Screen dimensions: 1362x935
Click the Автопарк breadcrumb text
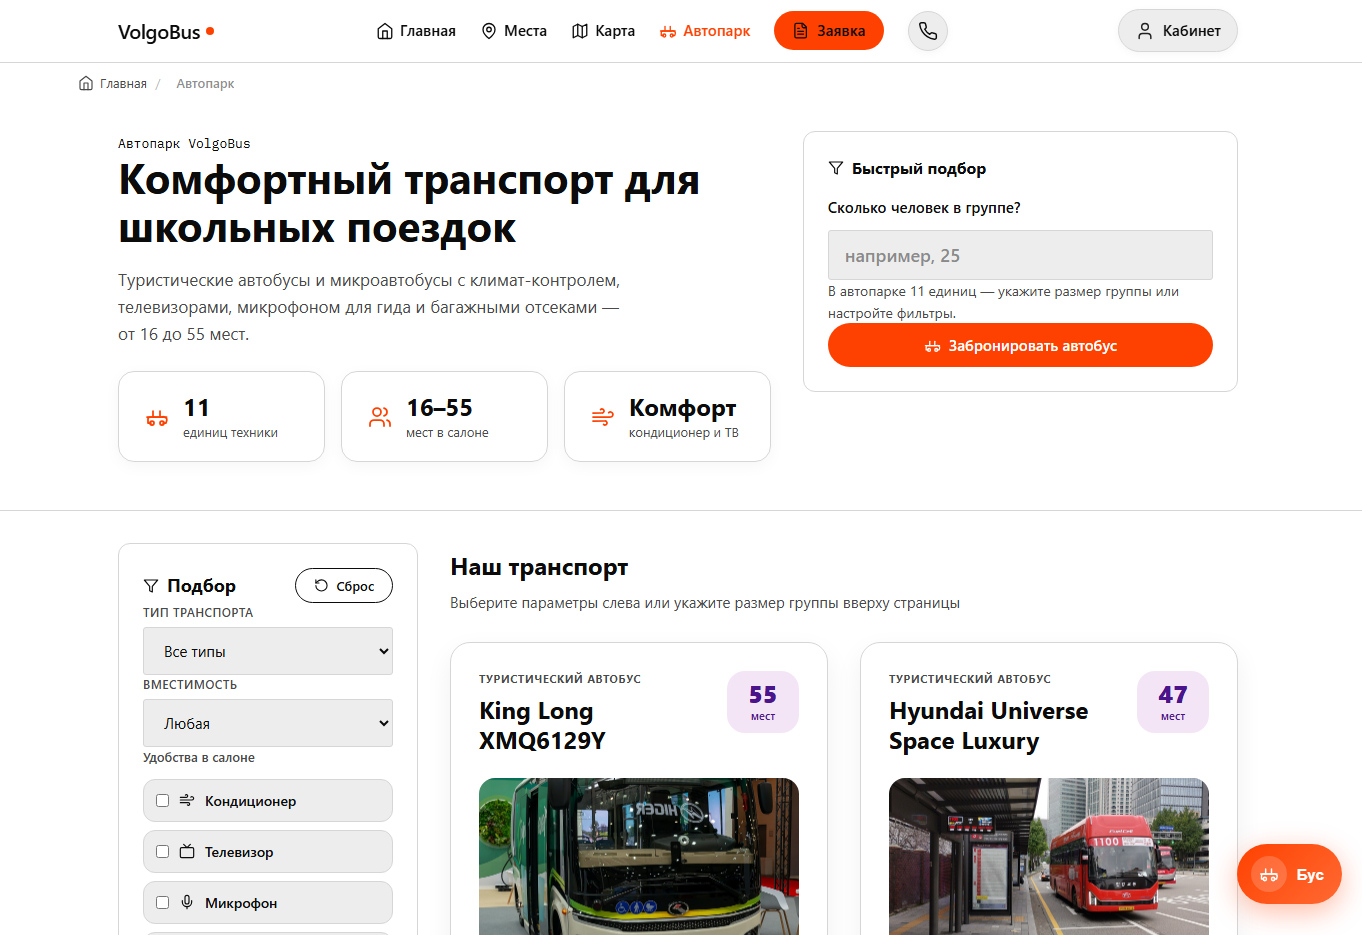[205, 84]
